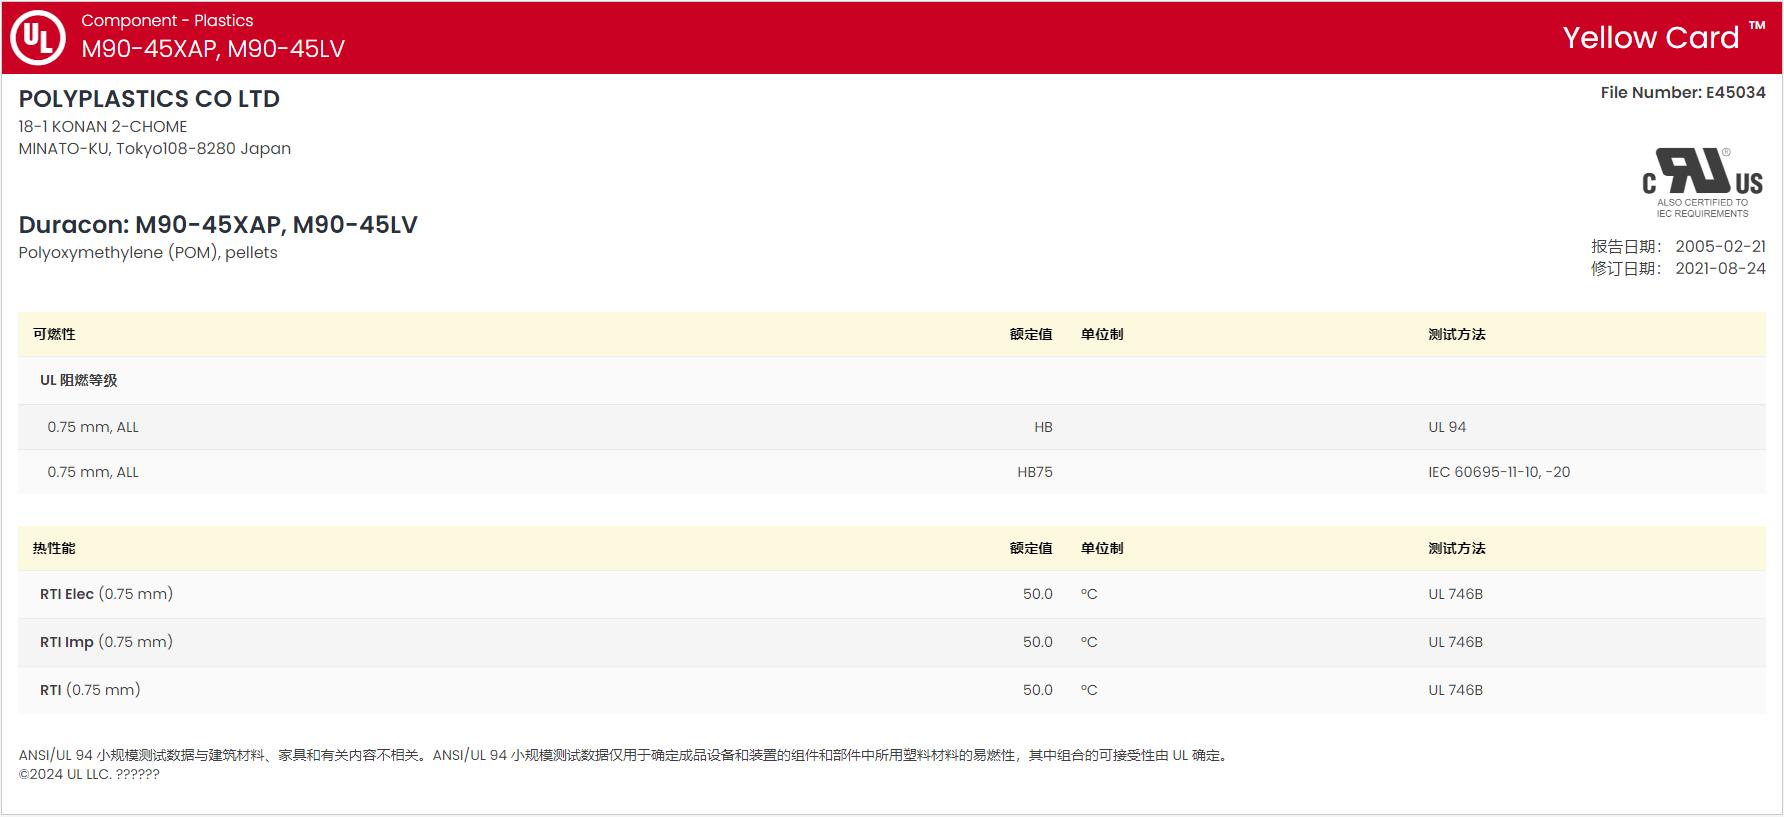Click the 50.0 value for RTI Imp

coord(1038,642)
